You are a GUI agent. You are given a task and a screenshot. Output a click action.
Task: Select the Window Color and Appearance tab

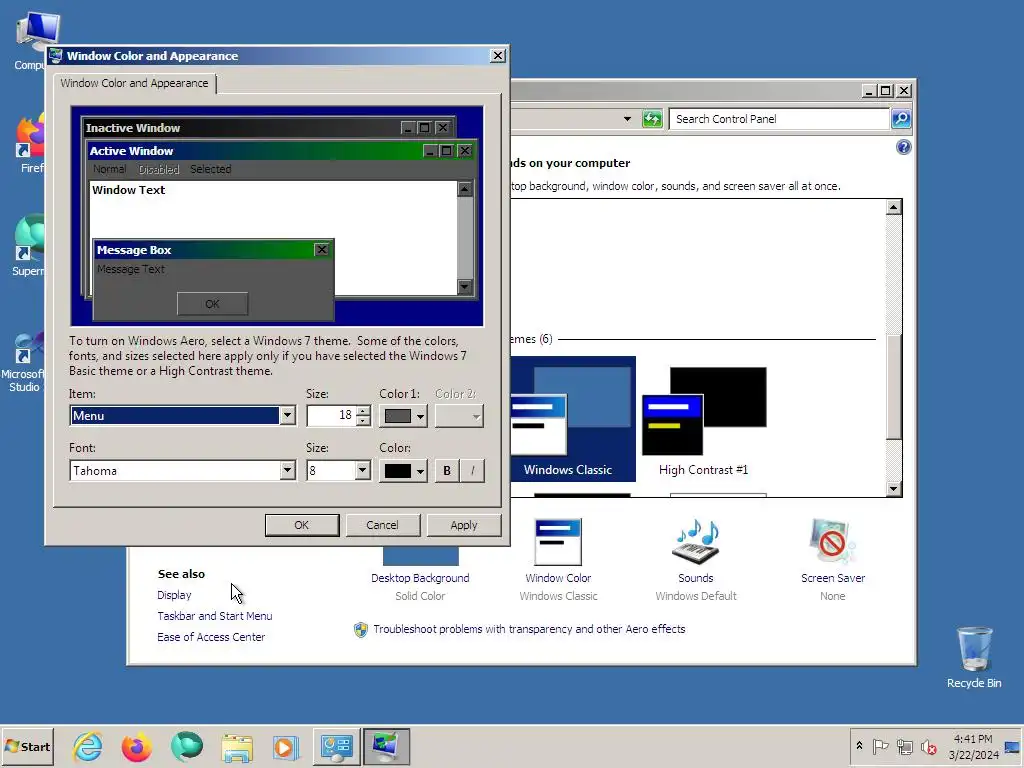point(135,84)
